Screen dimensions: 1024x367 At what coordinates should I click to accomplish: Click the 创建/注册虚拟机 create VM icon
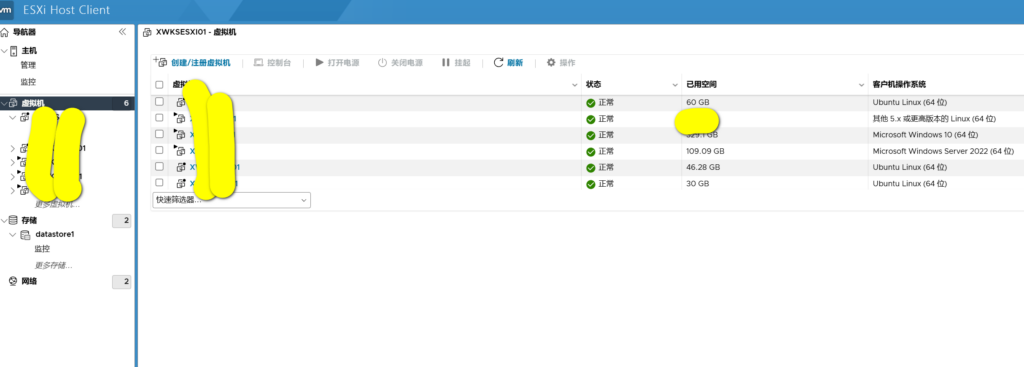161,62
